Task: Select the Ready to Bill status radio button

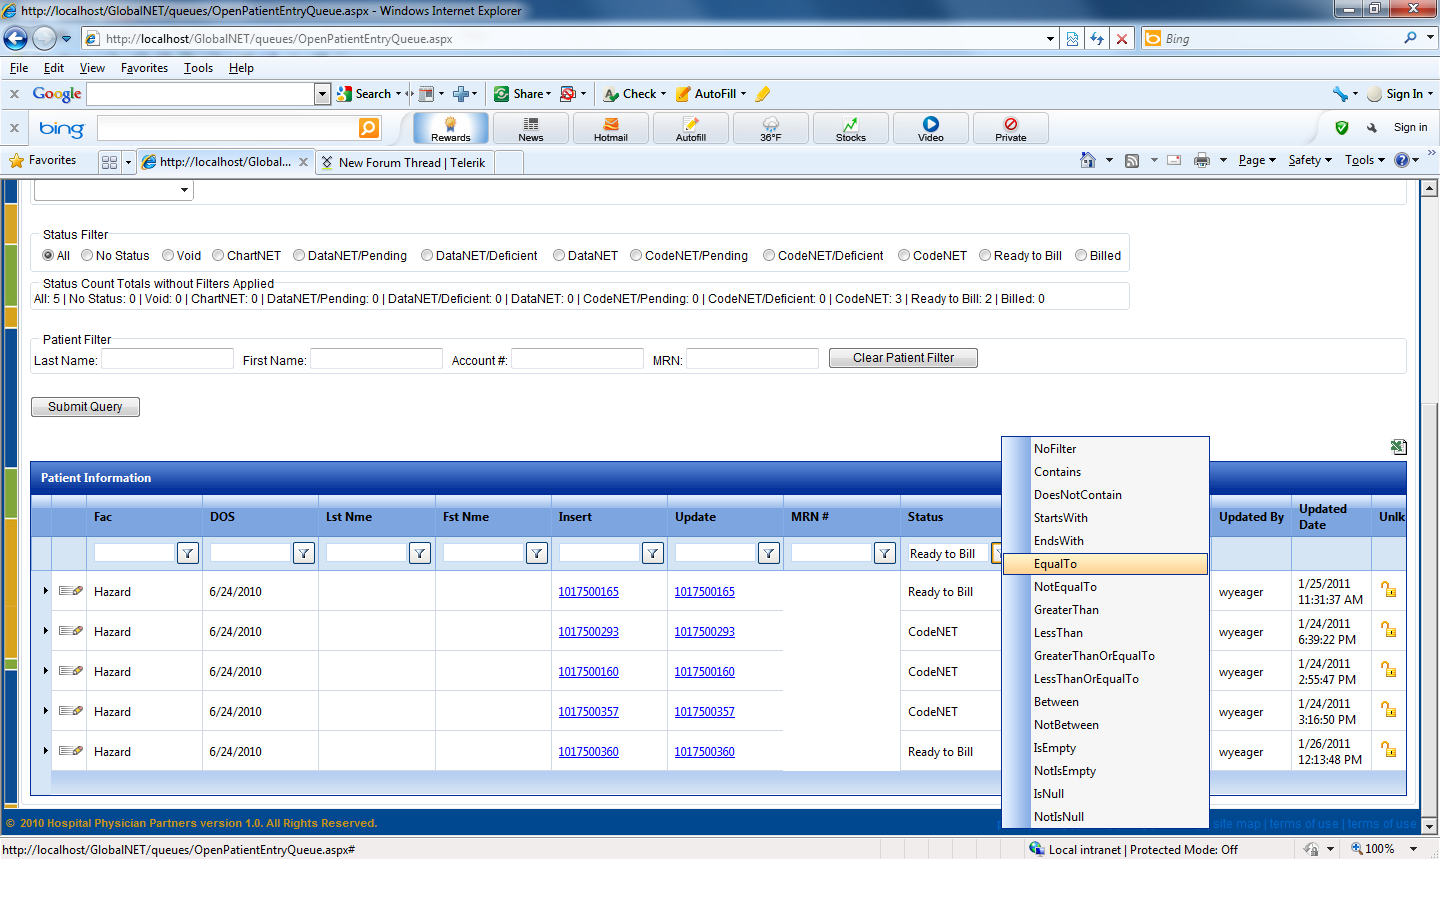Action: (985, 256)
